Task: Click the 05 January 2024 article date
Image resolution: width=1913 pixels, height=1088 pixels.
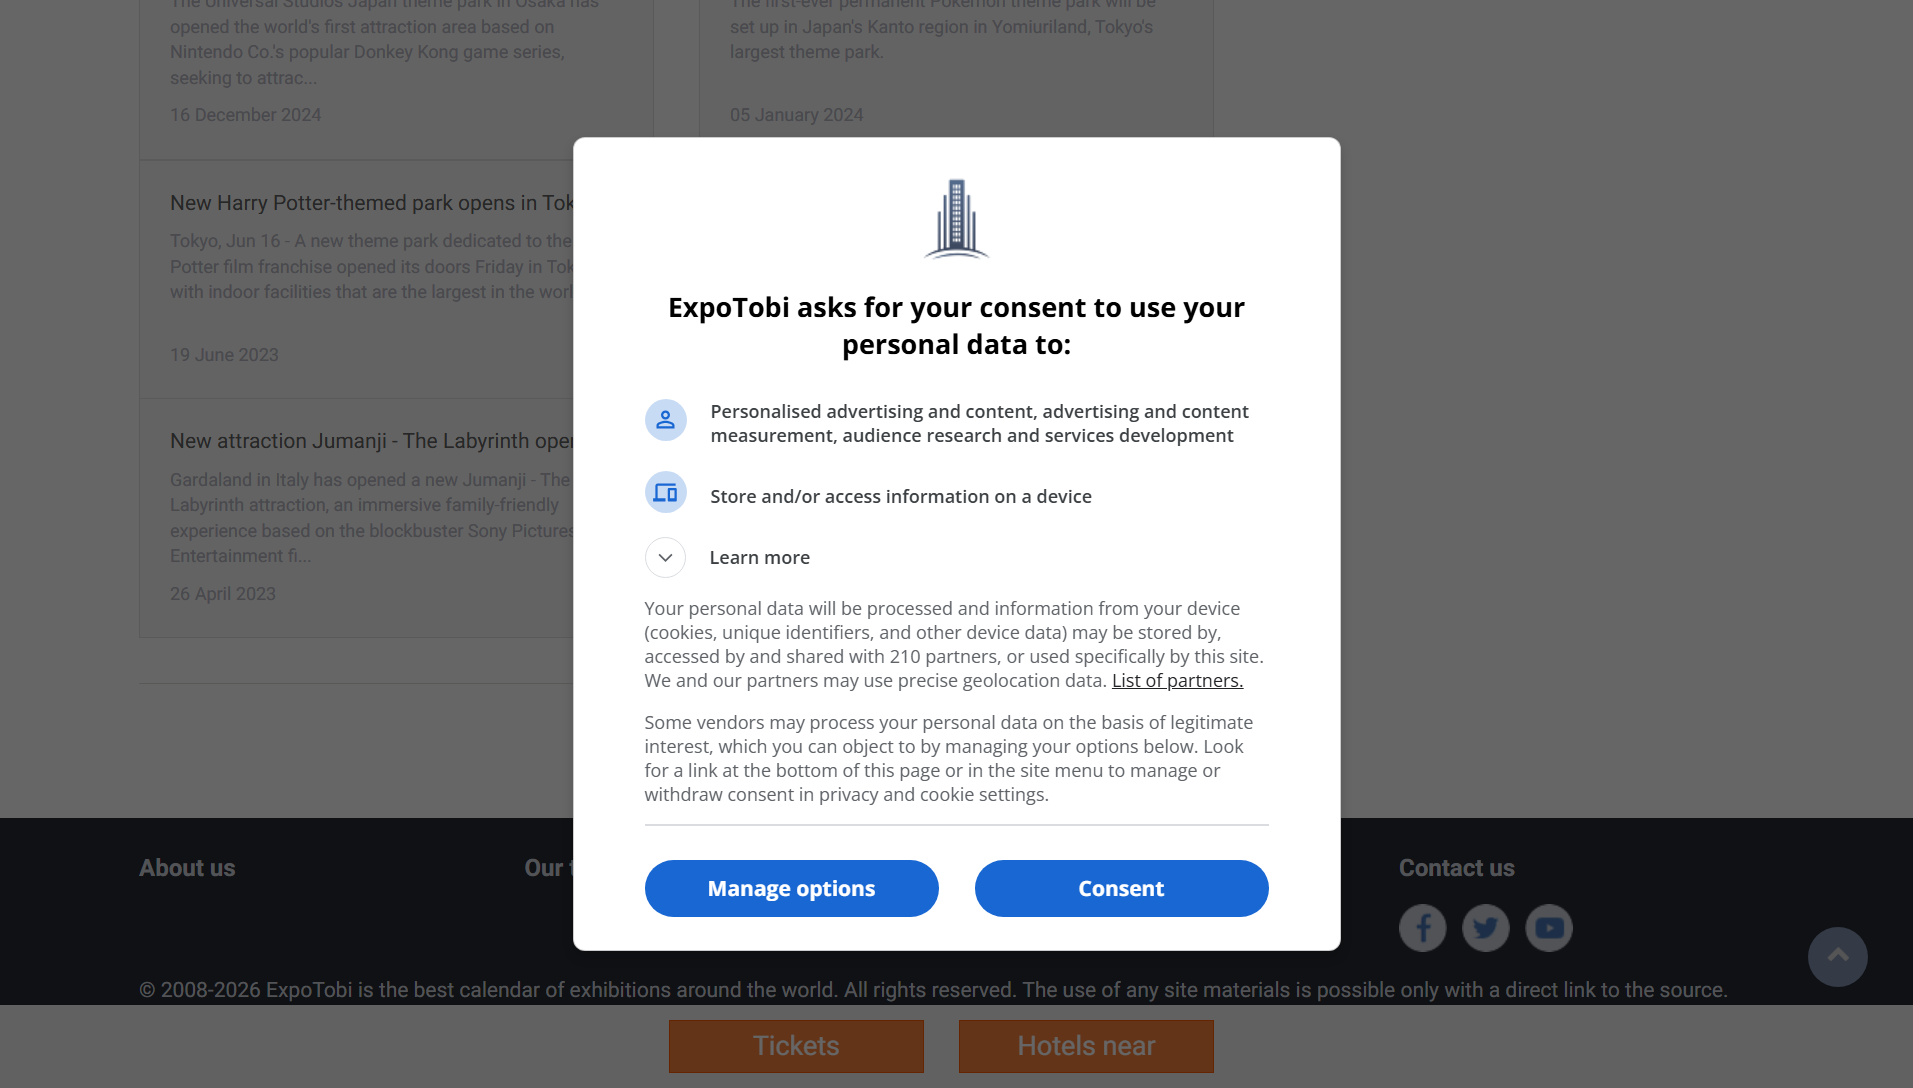Action: [796, 115]
